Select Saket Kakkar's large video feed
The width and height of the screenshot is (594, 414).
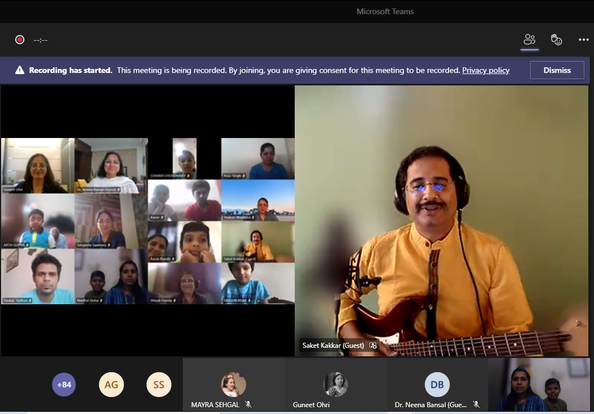click(442, 220)
